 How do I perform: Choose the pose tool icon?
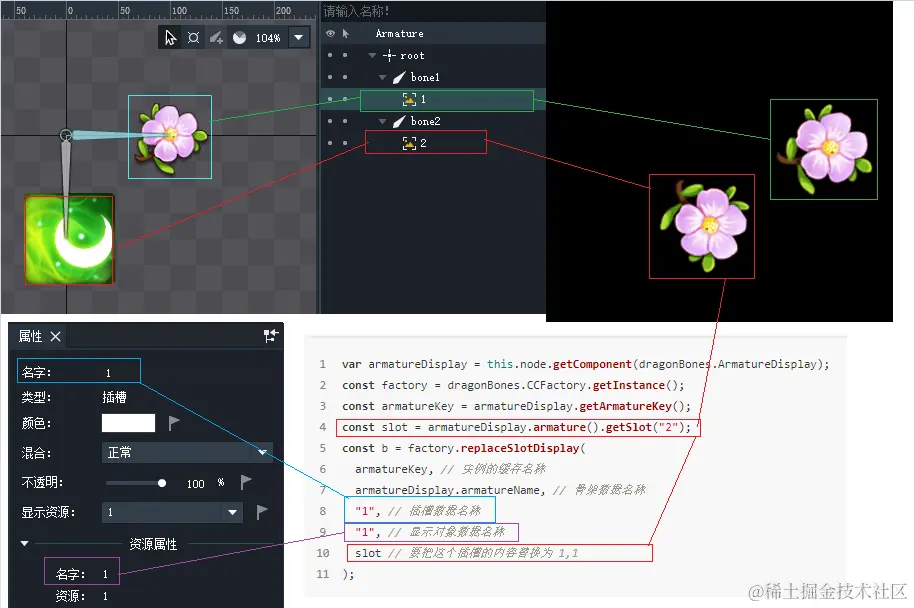194,38
